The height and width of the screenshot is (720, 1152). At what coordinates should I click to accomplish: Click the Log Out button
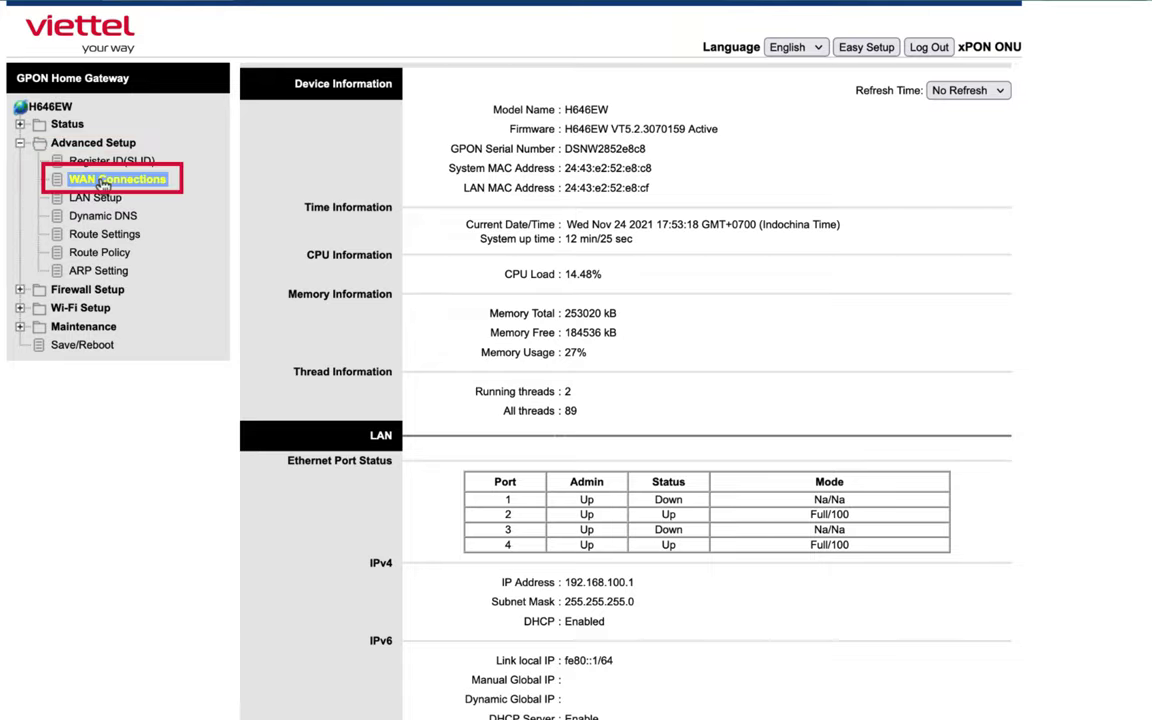coord(928,47)
